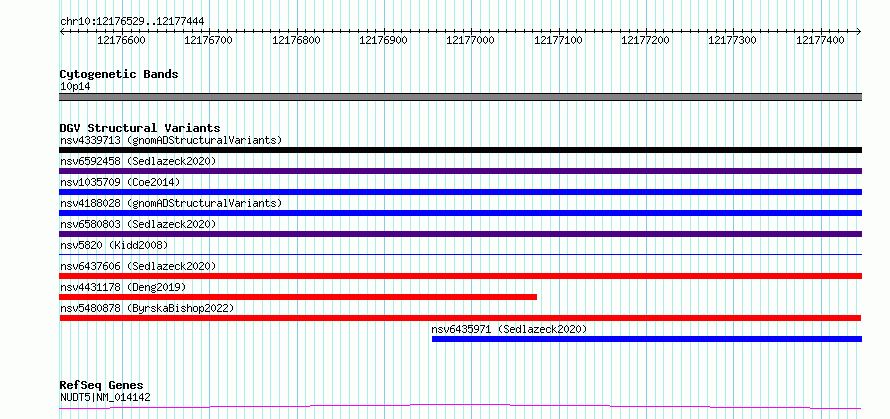Select the RefSeq Genes track title
Screen dimensions: 890x419
click(101, 386)
